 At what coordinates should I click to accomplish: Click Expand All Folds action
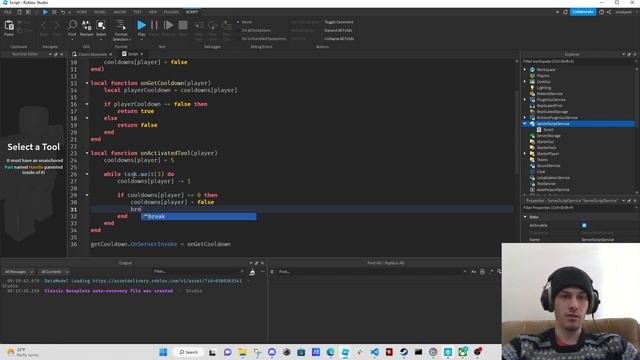(338, 30)
